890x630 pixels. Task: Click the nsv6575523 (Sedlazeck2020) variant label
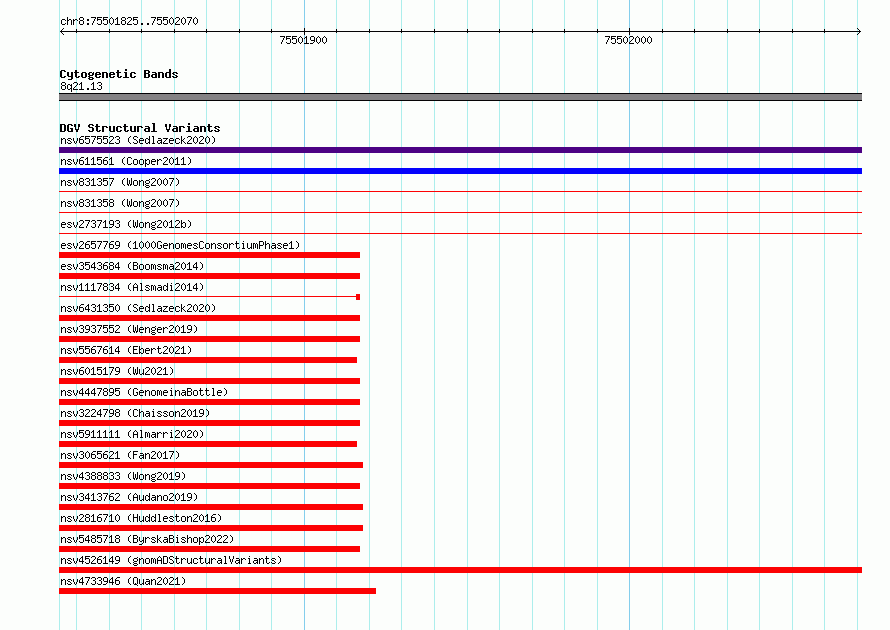point(138,140)
